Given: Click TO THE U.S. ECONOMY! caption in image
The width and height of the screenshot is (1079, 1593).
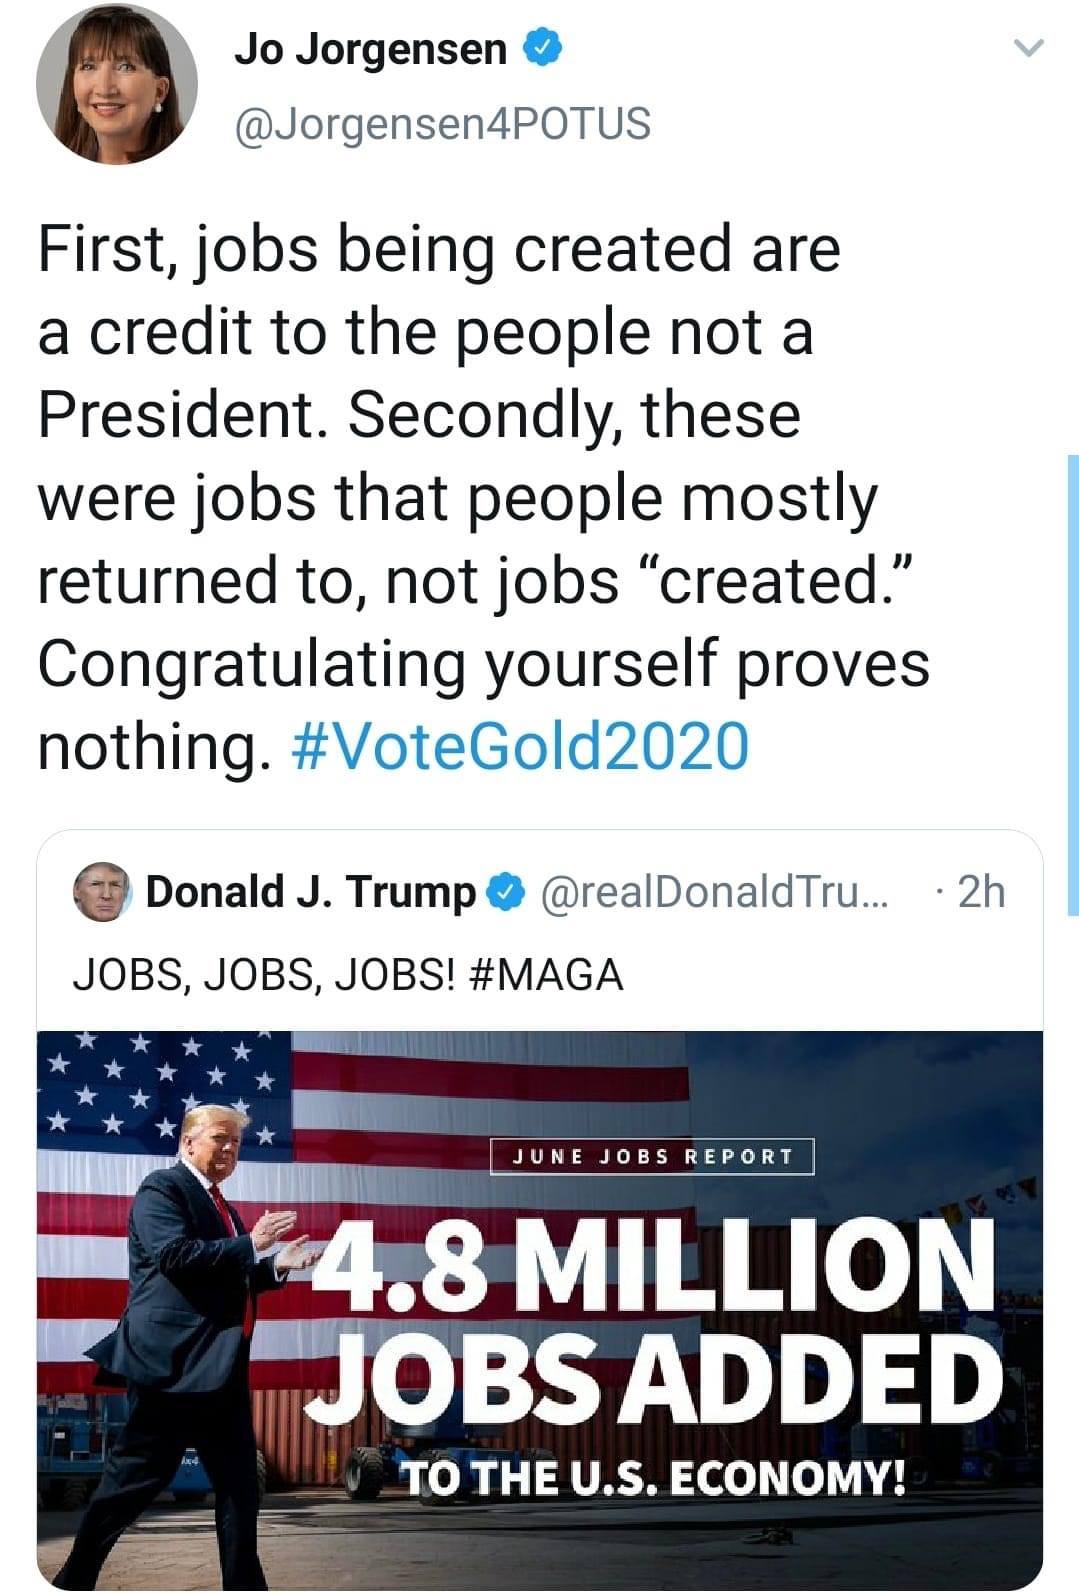Looking at the screenshot, I should click(x=654, y=1476).
